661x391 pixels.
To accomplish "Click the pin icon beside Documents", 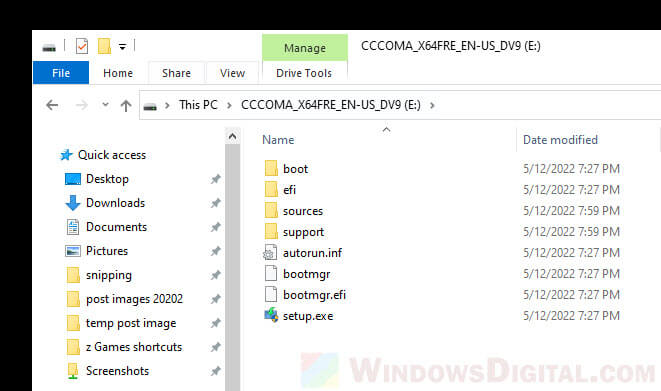I will (x=215, y=227).
